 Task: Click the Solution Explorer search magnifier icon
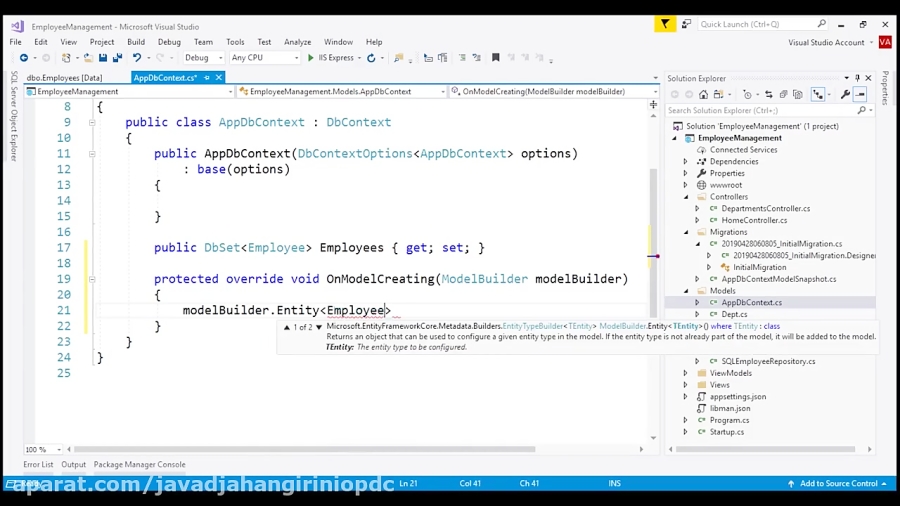pos(862,110)
